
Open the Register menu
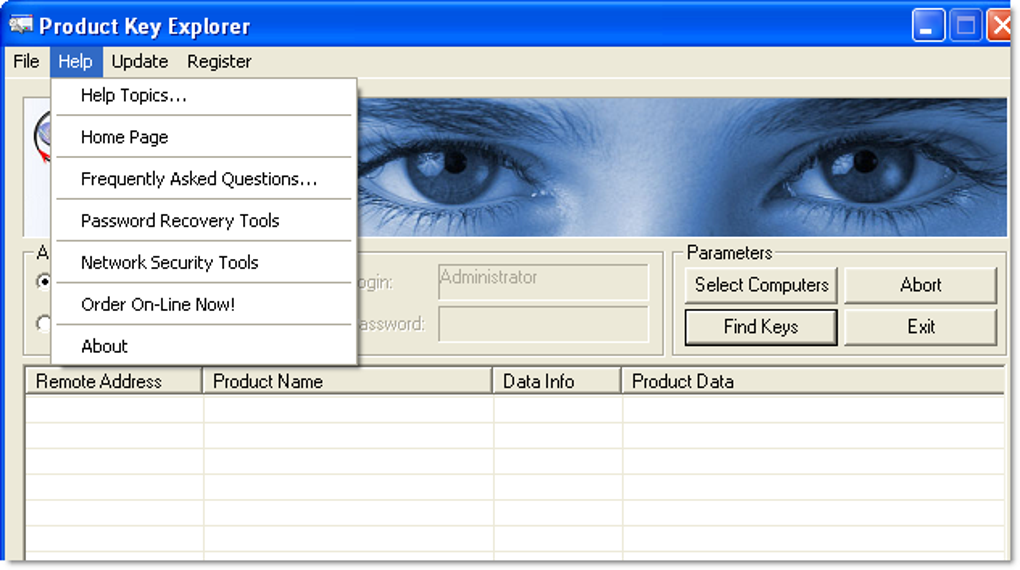(219, 62)
